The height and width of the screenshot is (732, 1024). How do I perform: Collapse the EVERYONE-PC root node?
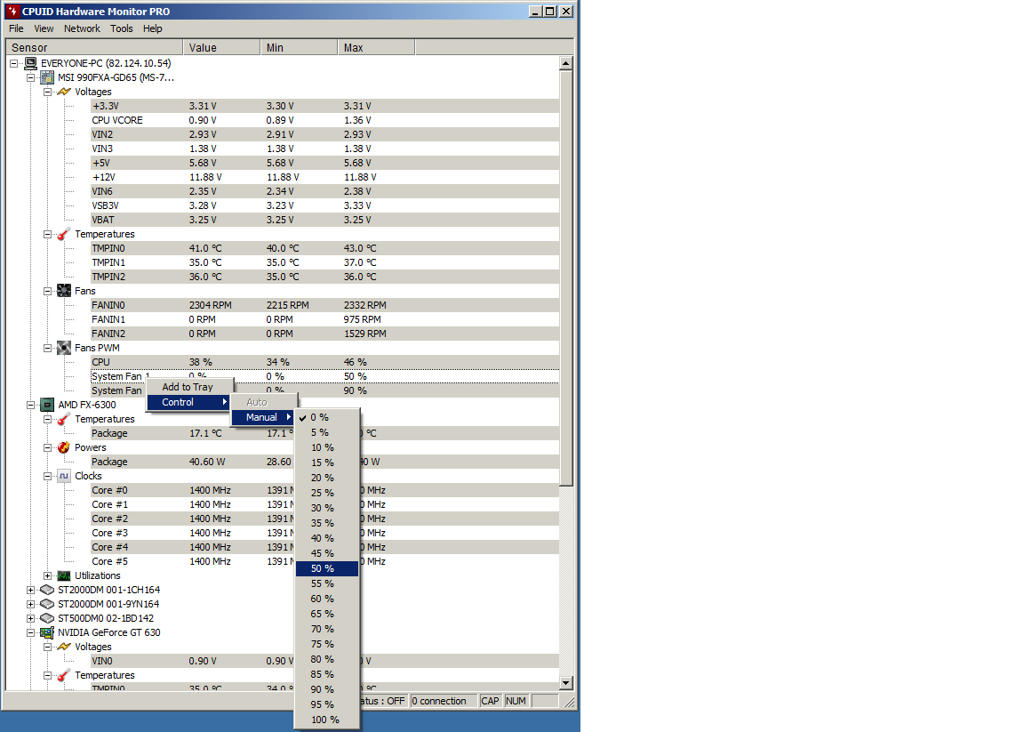click(x=14, y=63)
